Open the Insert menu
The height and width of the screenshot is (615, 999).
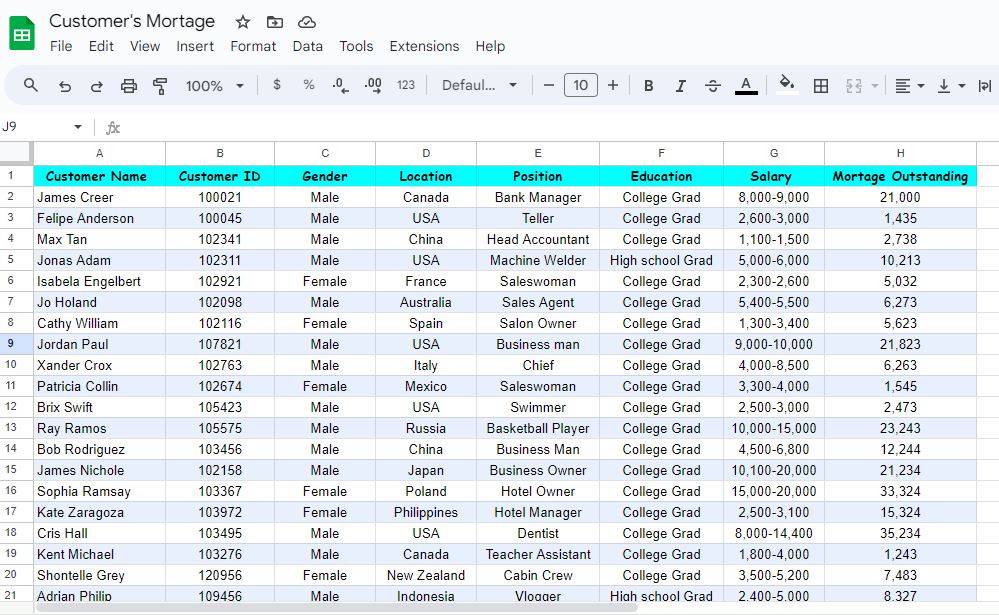[x=195, y=47]
